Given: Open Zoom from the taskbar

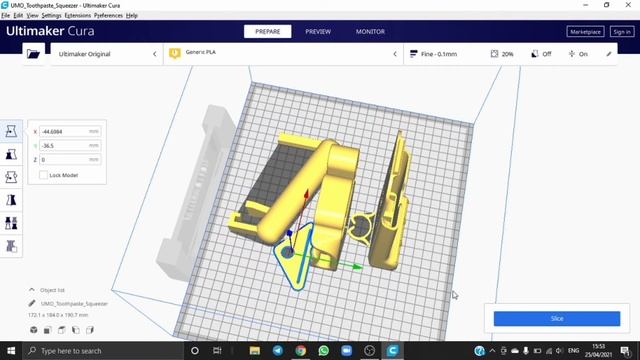Looking at the screenshot, I should (347, 351).
